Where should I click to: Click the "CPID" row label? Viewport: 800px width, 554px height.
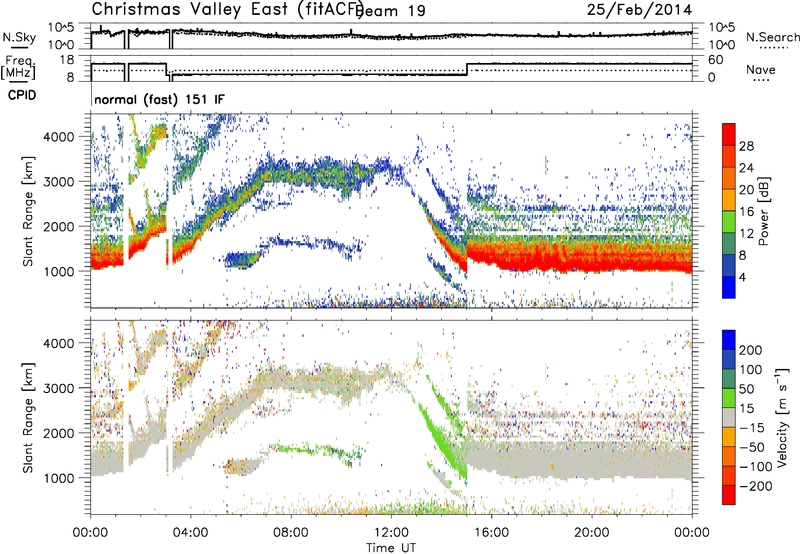[22, 95]
